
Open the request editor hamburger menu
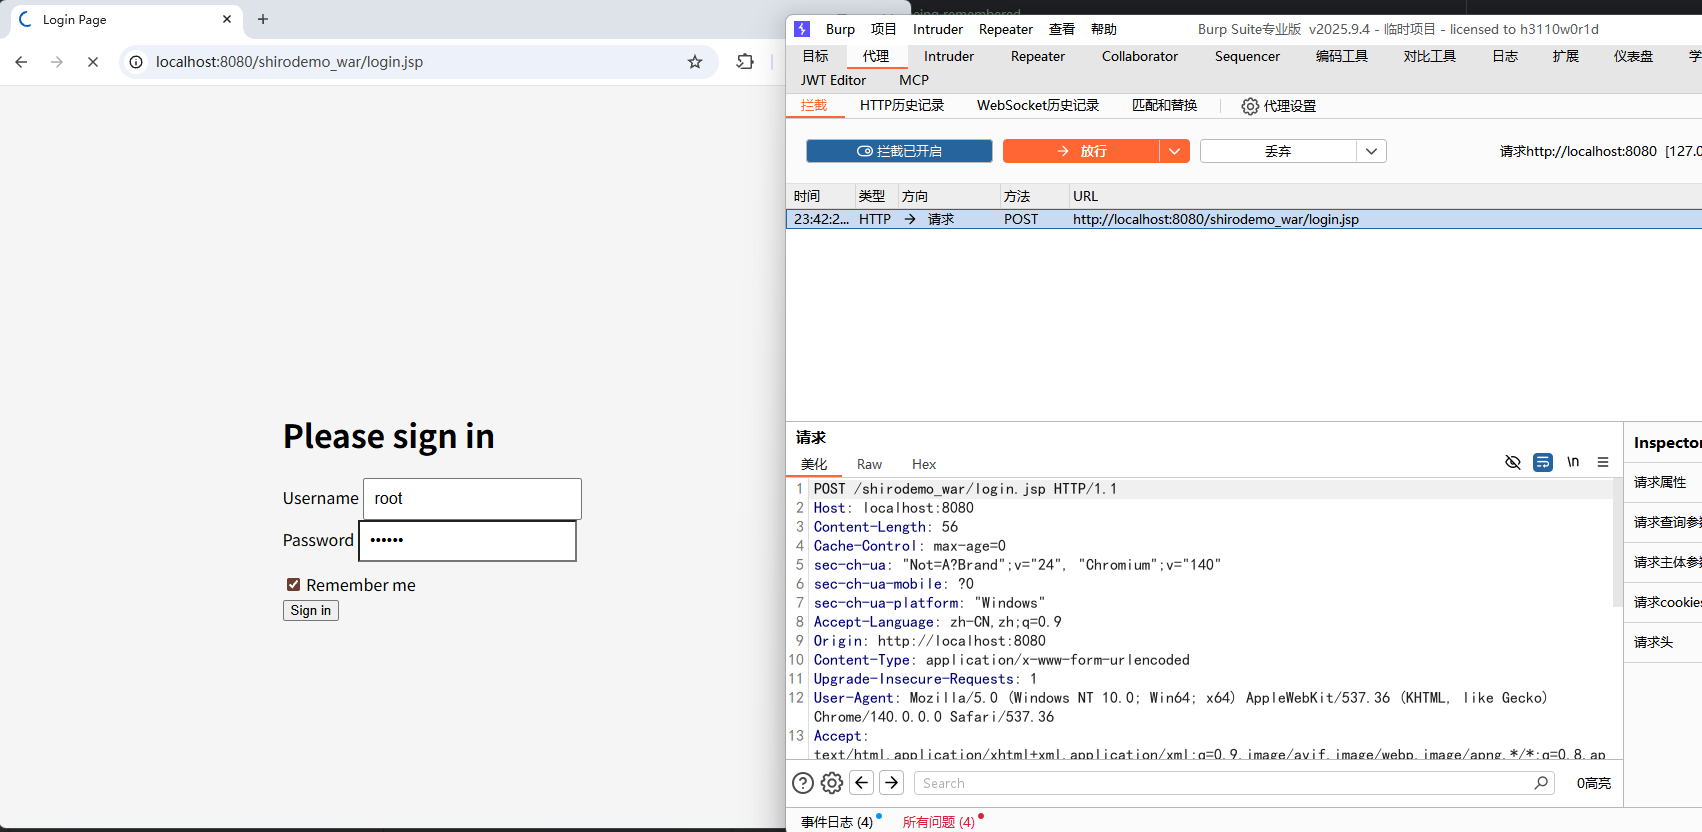[x=1603, y=462]
